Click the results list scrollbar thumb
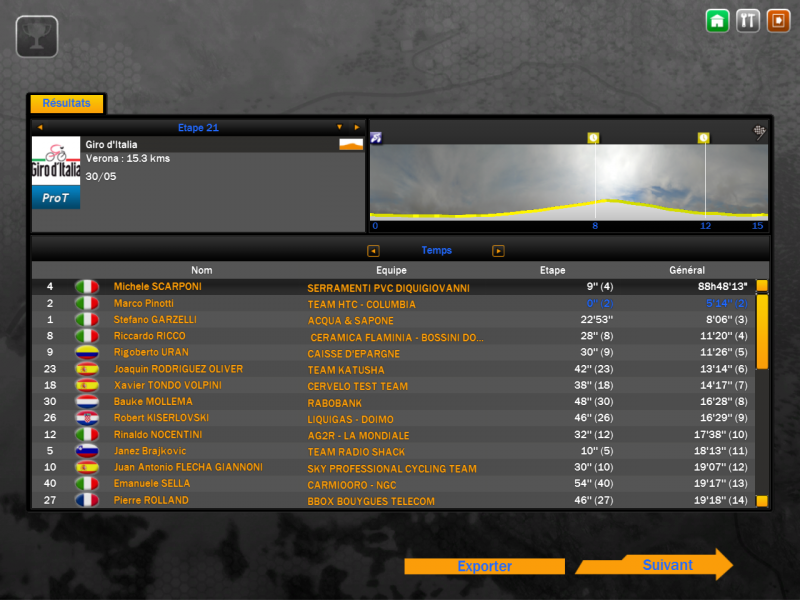The image size is (800, 600). (x=762, y=332)
